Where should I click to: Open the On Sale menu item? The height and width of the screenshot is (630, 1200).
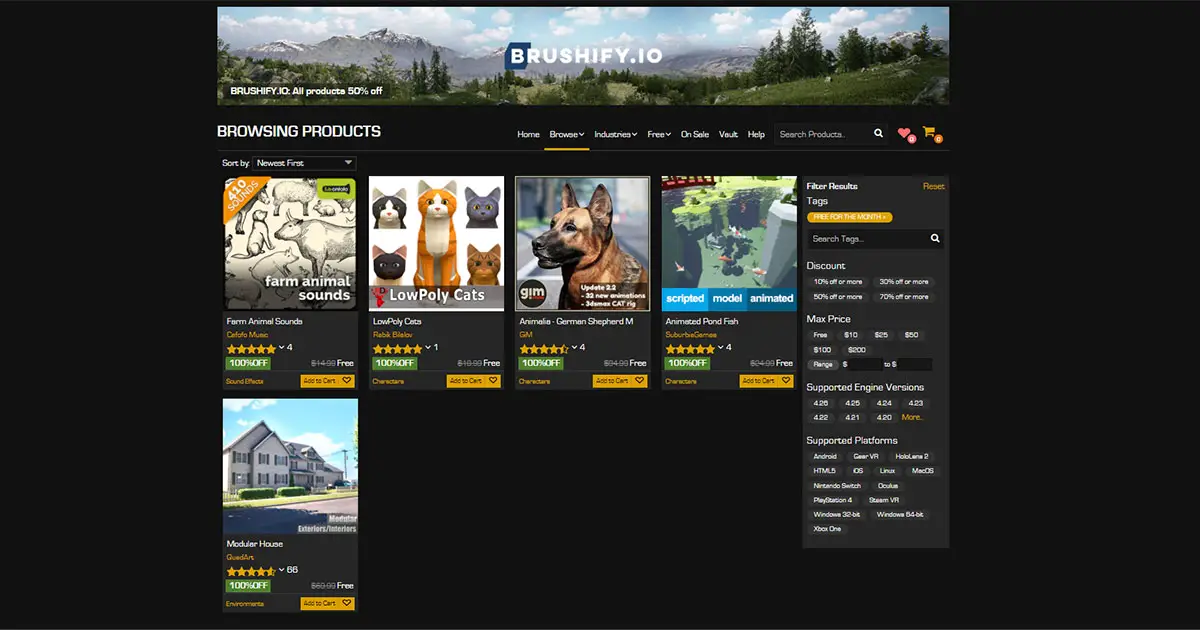point(695,134)
